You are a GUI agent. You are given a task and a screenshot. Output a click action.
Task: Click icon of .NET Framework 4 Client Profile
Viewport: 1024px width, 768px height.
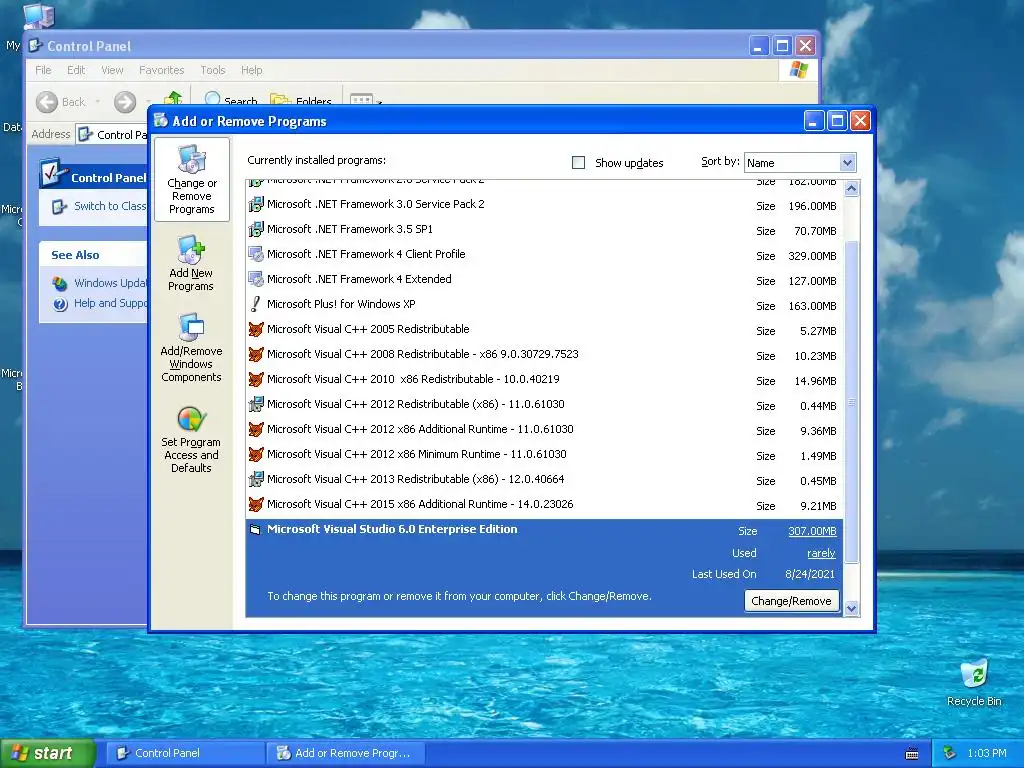coord(256,254)
